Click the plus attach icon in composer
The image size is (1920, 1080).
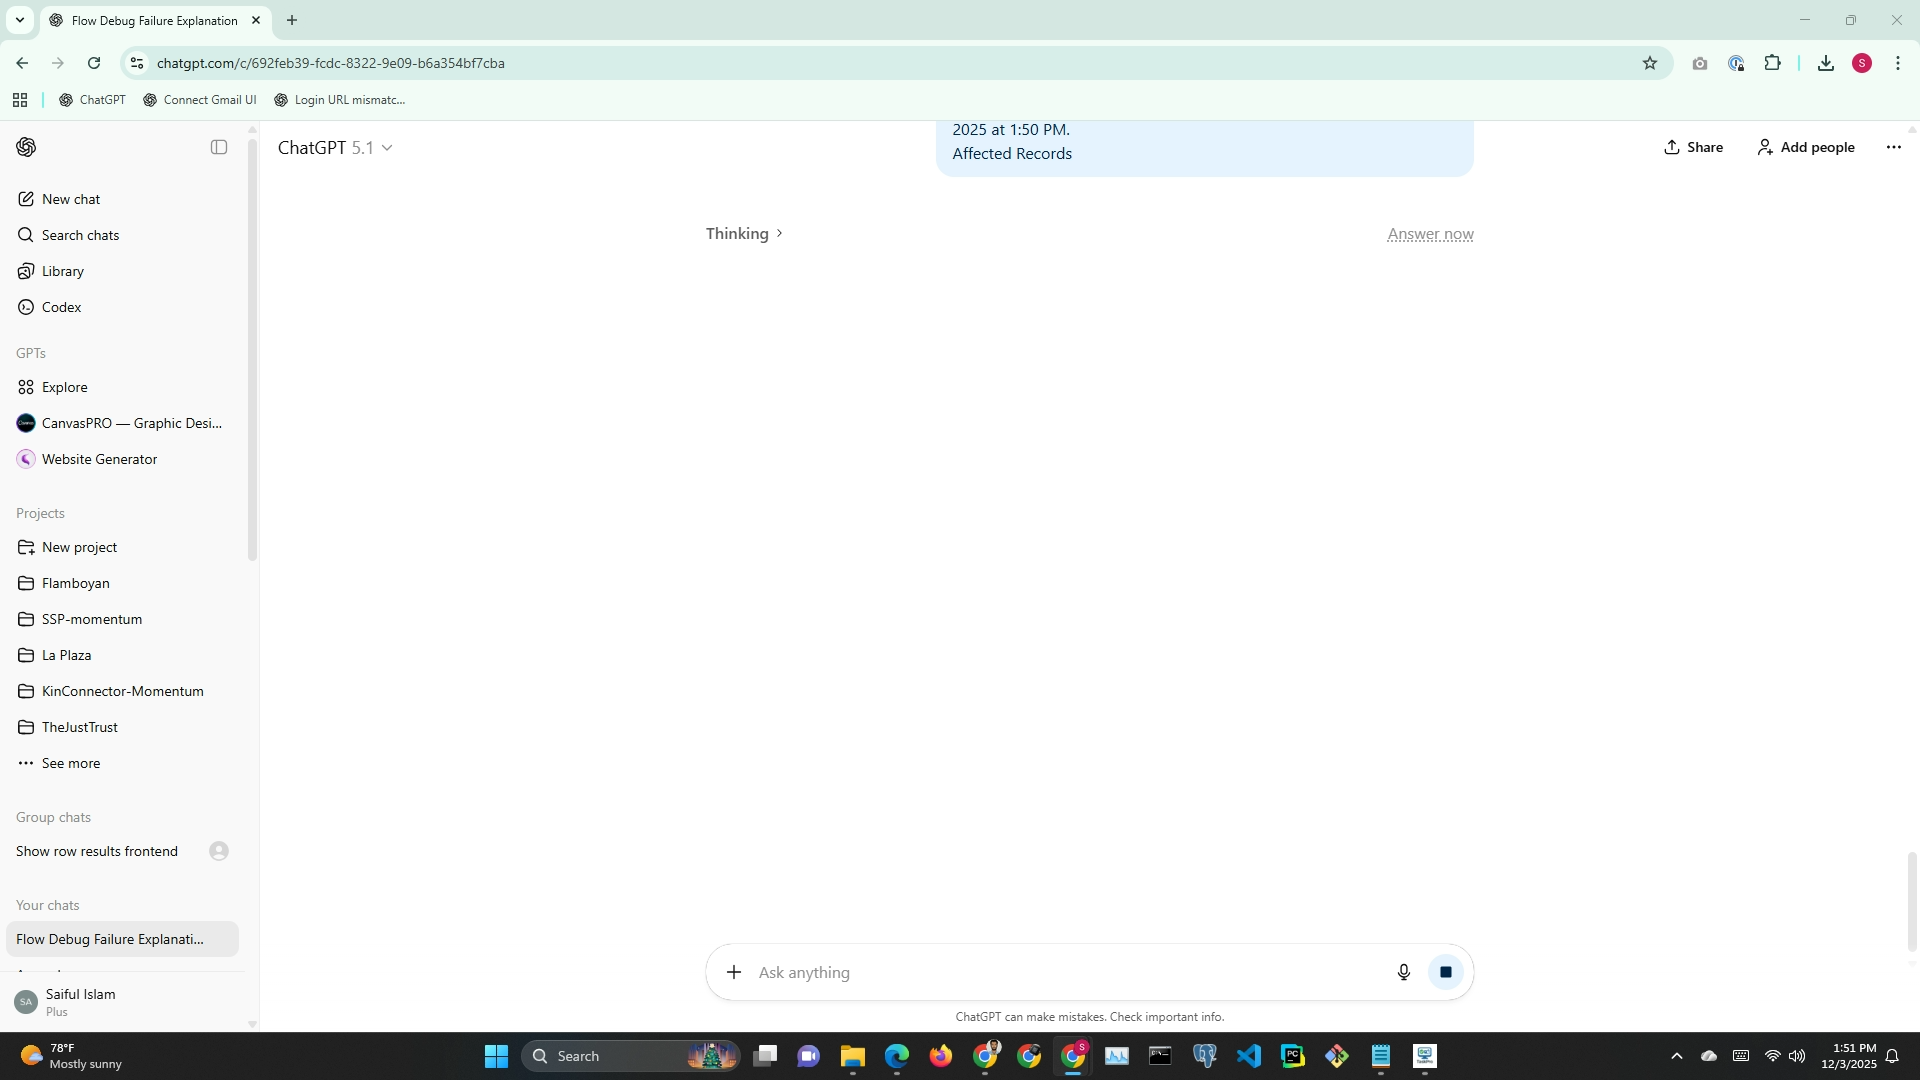734,972
